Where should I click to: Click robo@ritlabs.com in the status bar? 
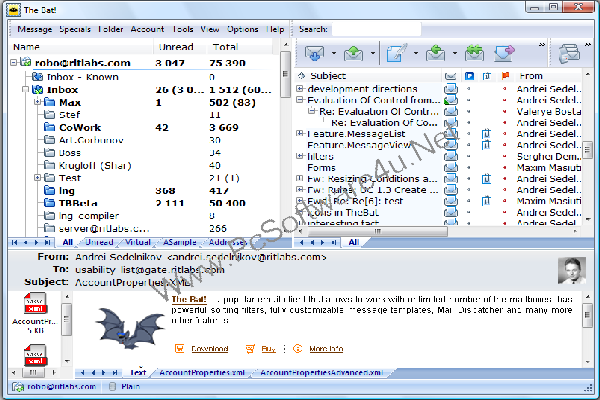point(61,387)
